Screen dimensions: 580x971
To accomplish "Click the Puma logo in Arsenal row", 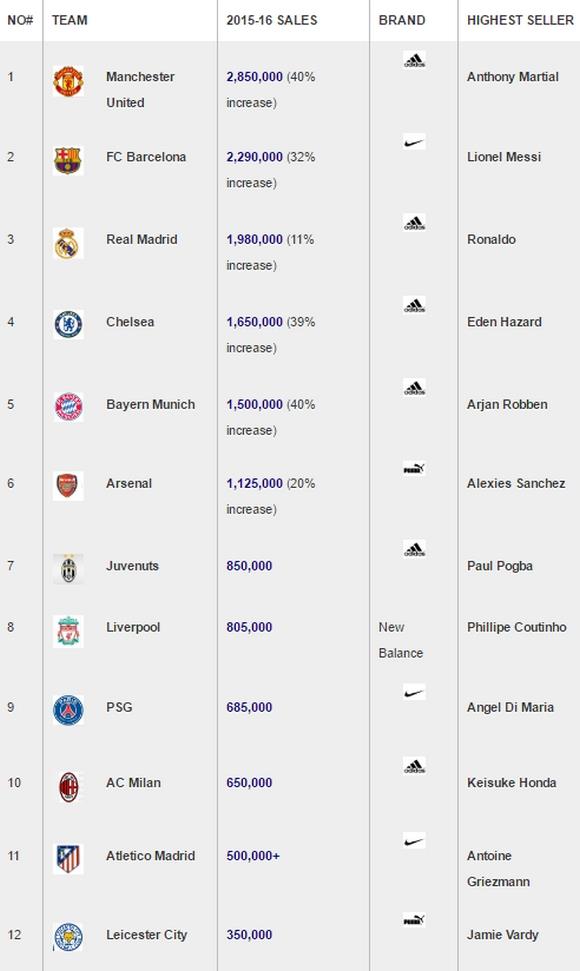I will (414, 469).
